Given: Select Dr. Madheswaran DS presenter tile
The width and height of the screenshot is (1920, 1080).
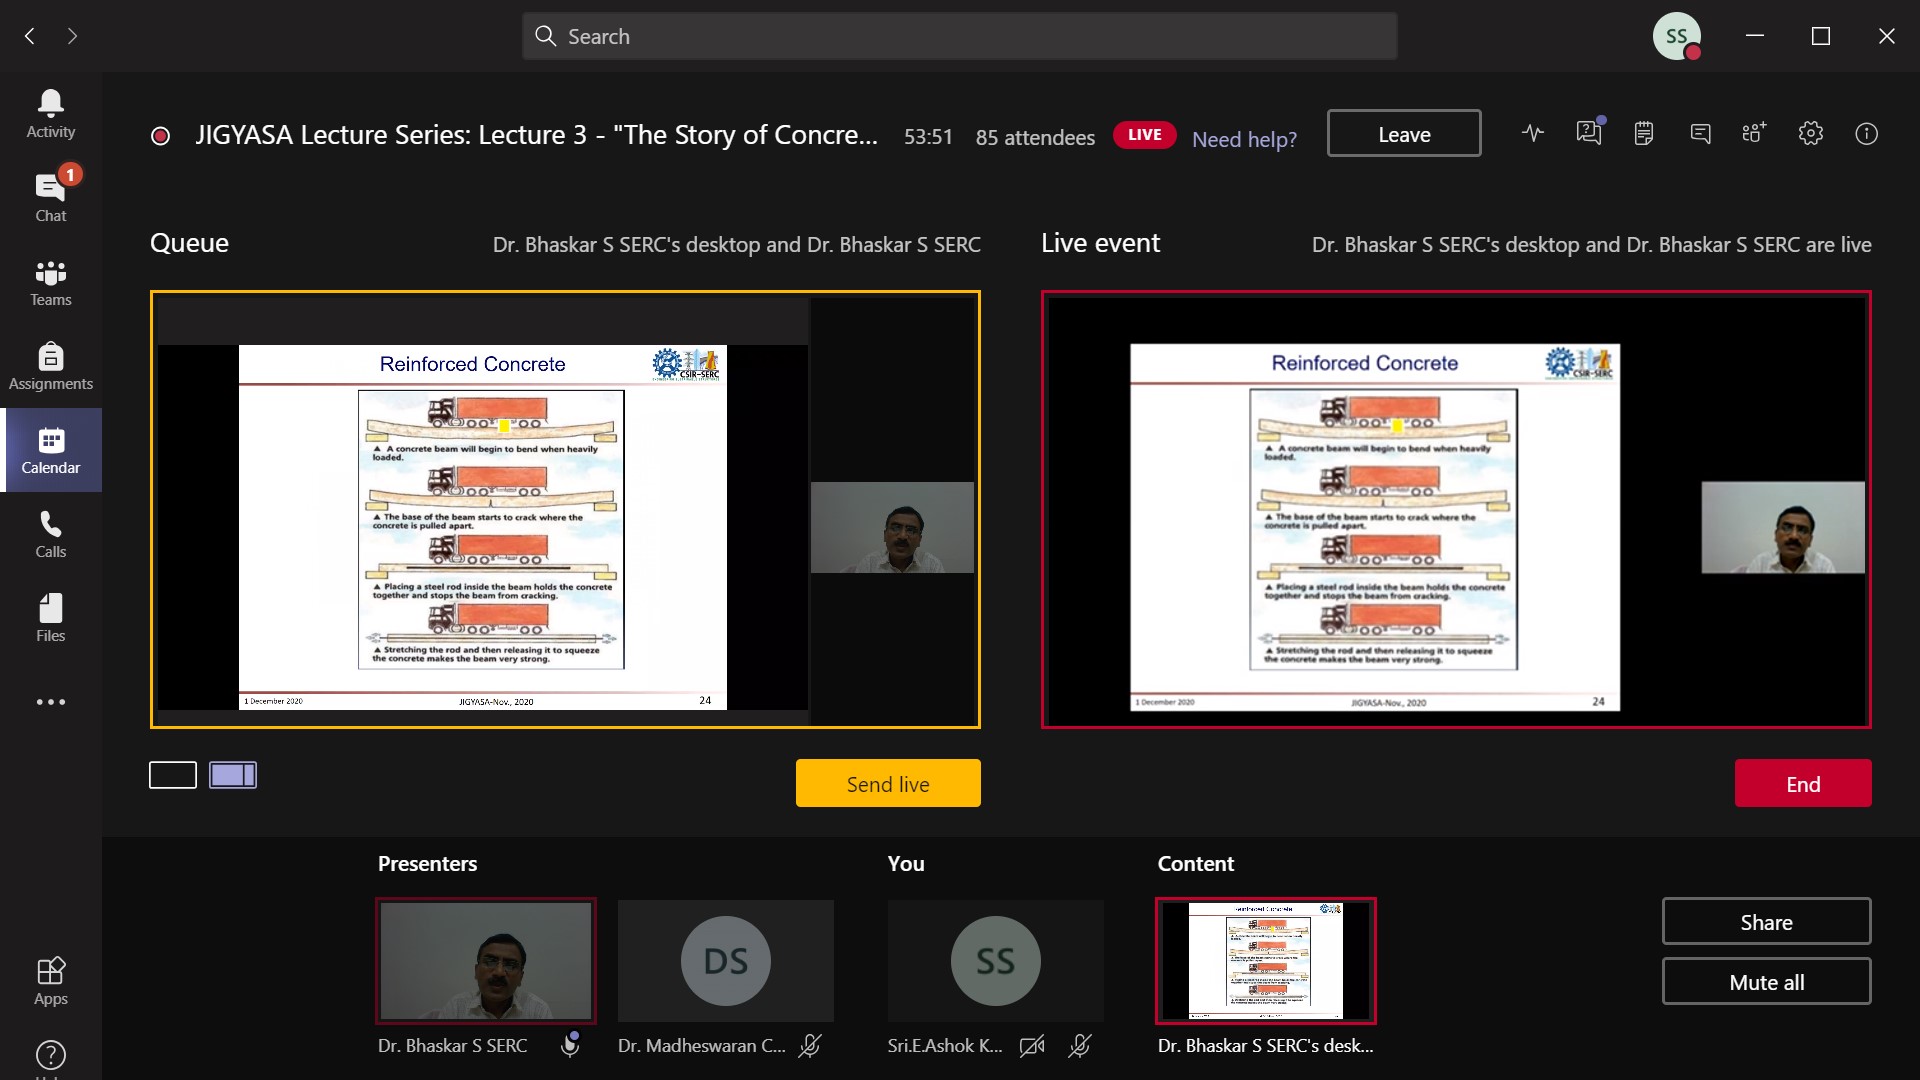Looking at the screenshot, I should coord(726,961).
